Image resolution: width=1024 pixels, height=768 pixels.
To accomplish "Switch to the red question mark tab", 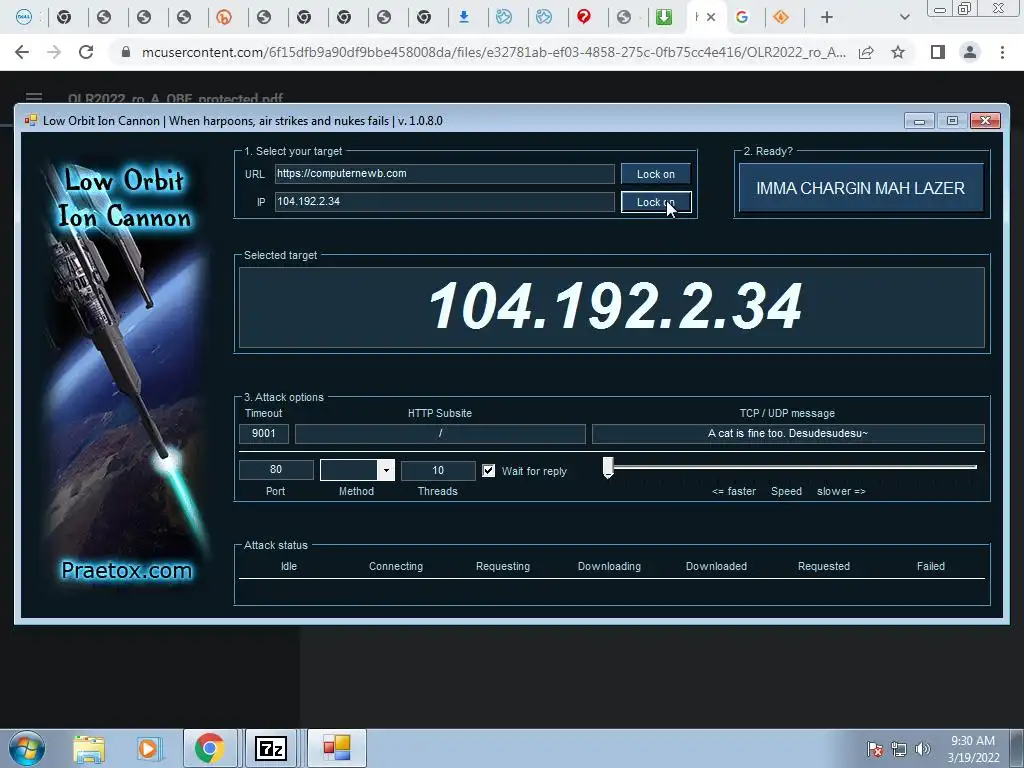I will (x=584, y=17).
